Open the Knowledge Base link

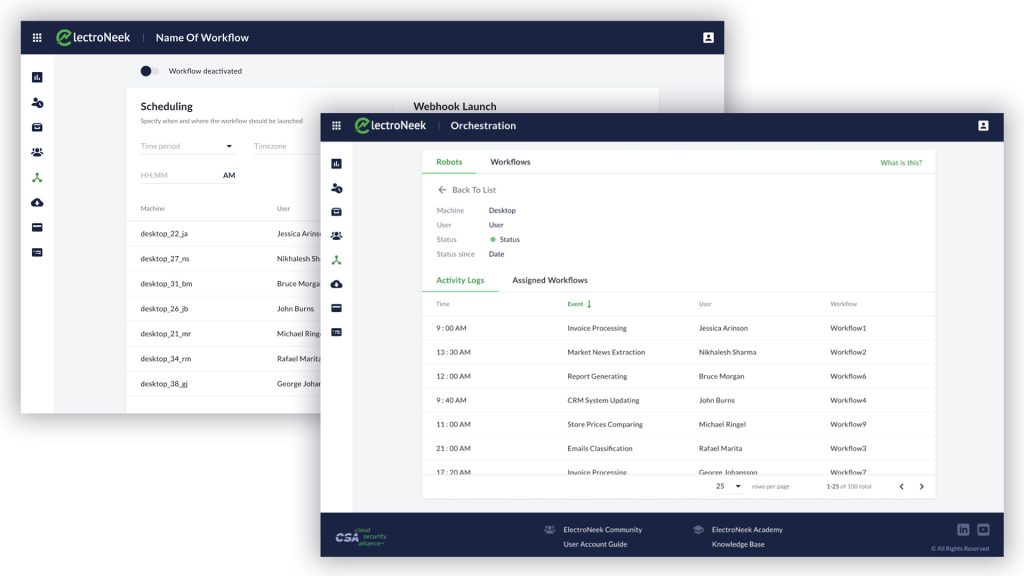738,544
